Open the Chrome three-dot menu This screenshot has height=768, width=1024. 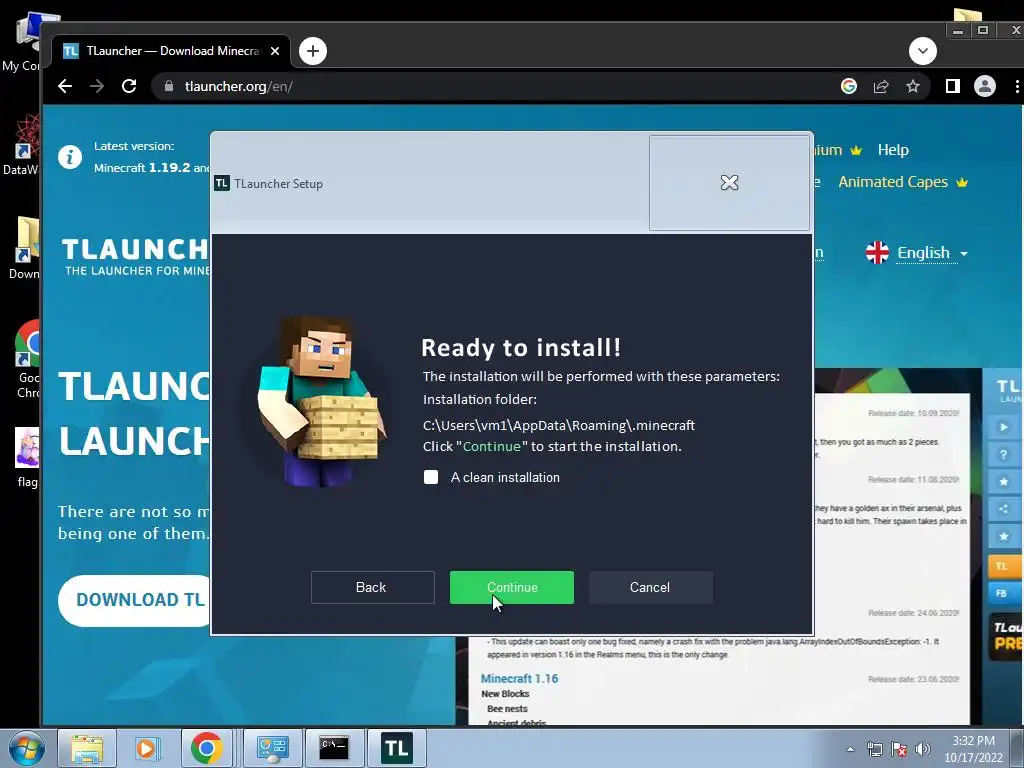click(1016, 86)
